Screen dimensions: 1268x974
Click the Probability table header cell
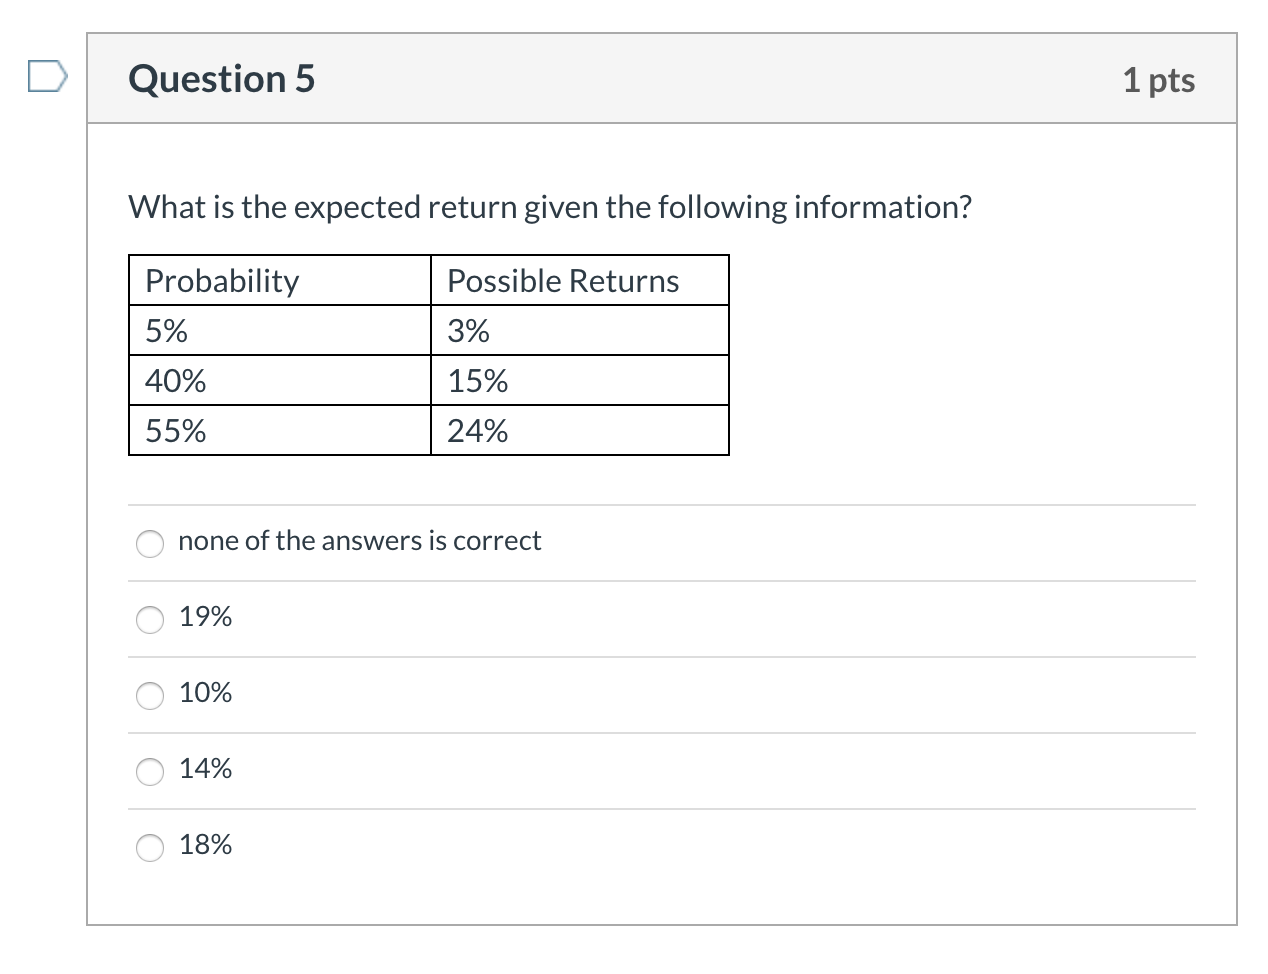222,281
